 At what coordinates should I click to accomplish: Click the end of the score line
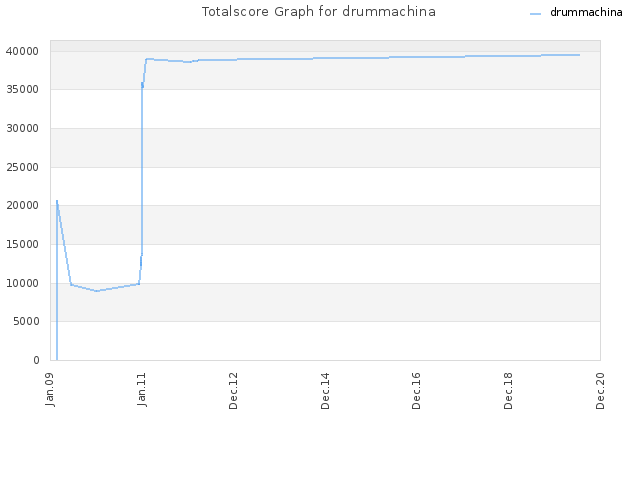pos(579,55)
